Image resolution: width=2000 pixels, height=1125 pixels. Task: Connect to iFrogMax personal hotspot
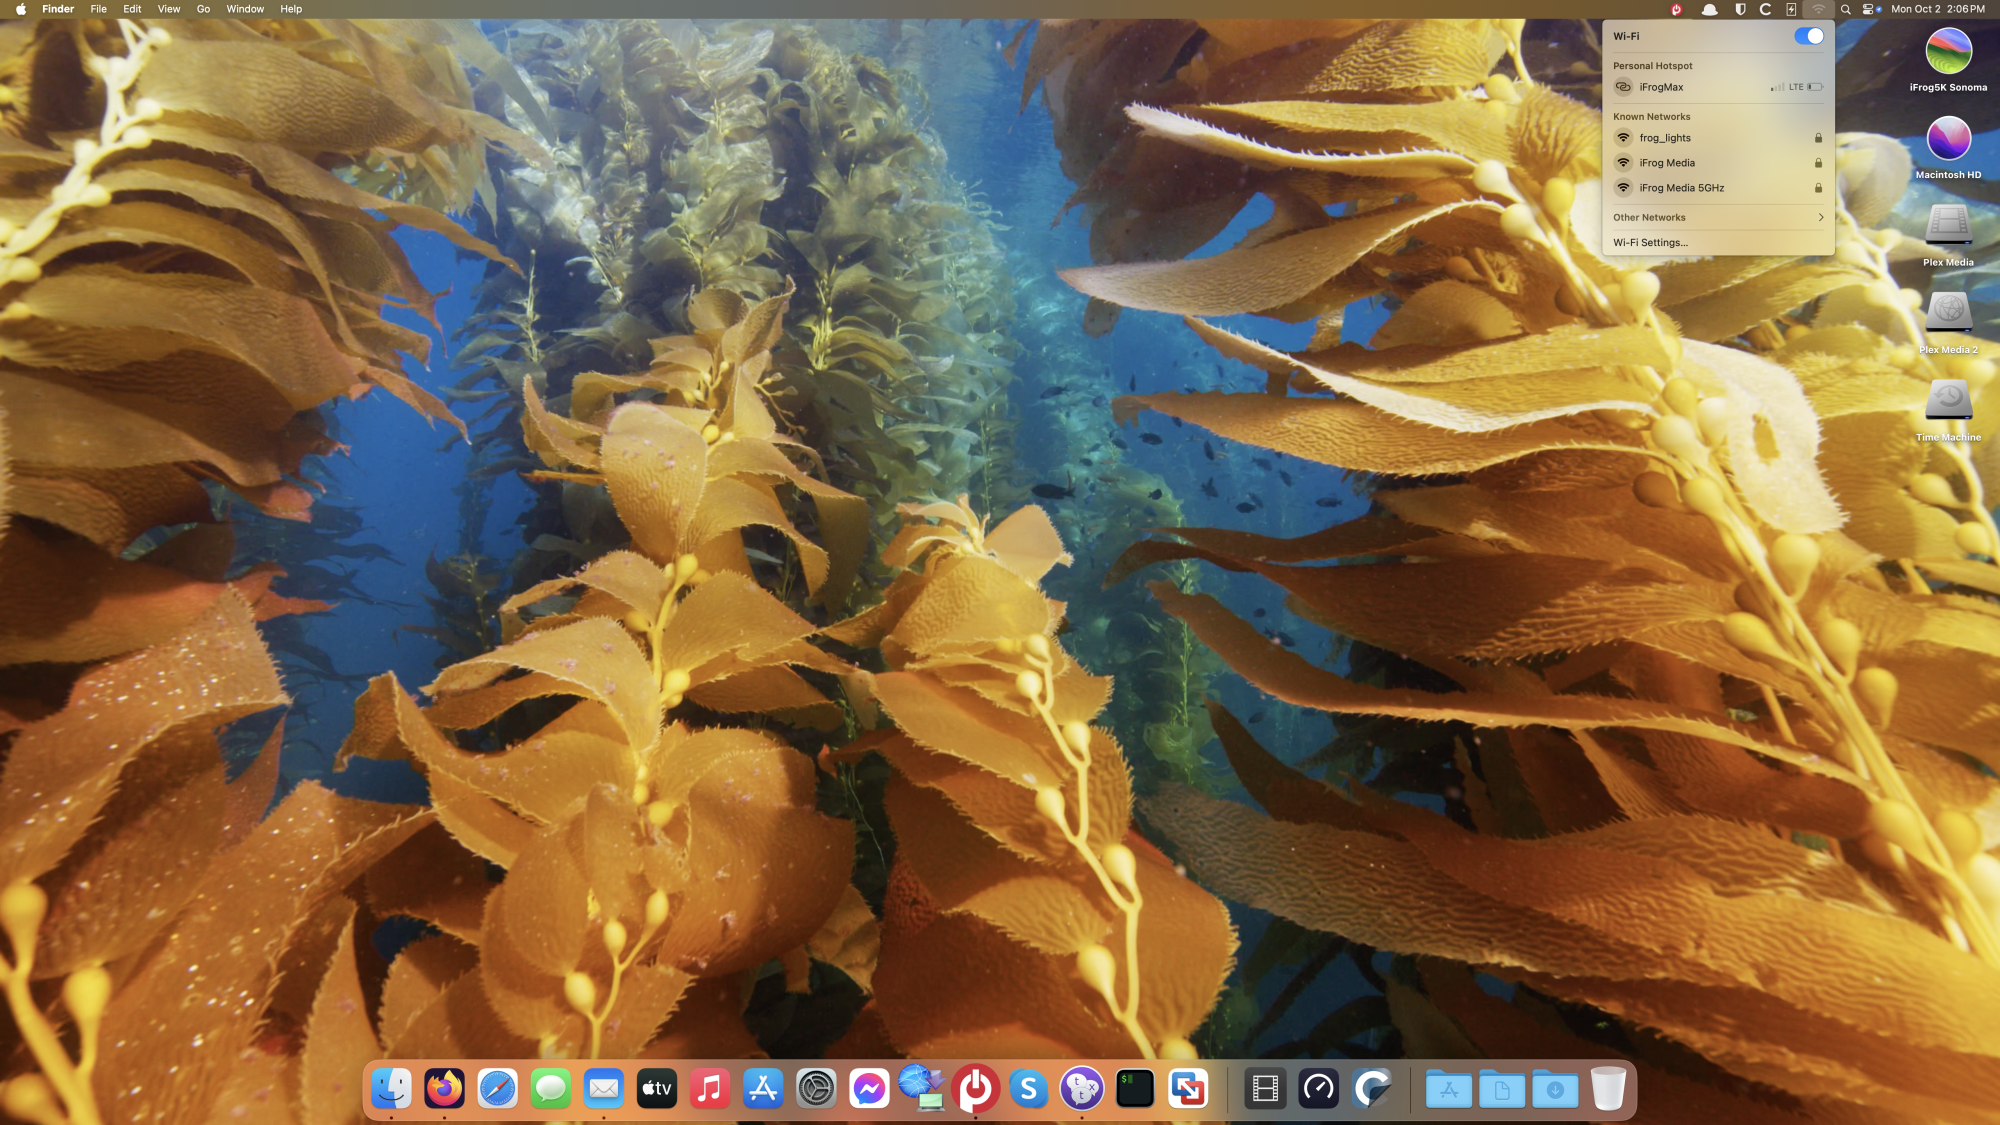tap(1661, 87)
